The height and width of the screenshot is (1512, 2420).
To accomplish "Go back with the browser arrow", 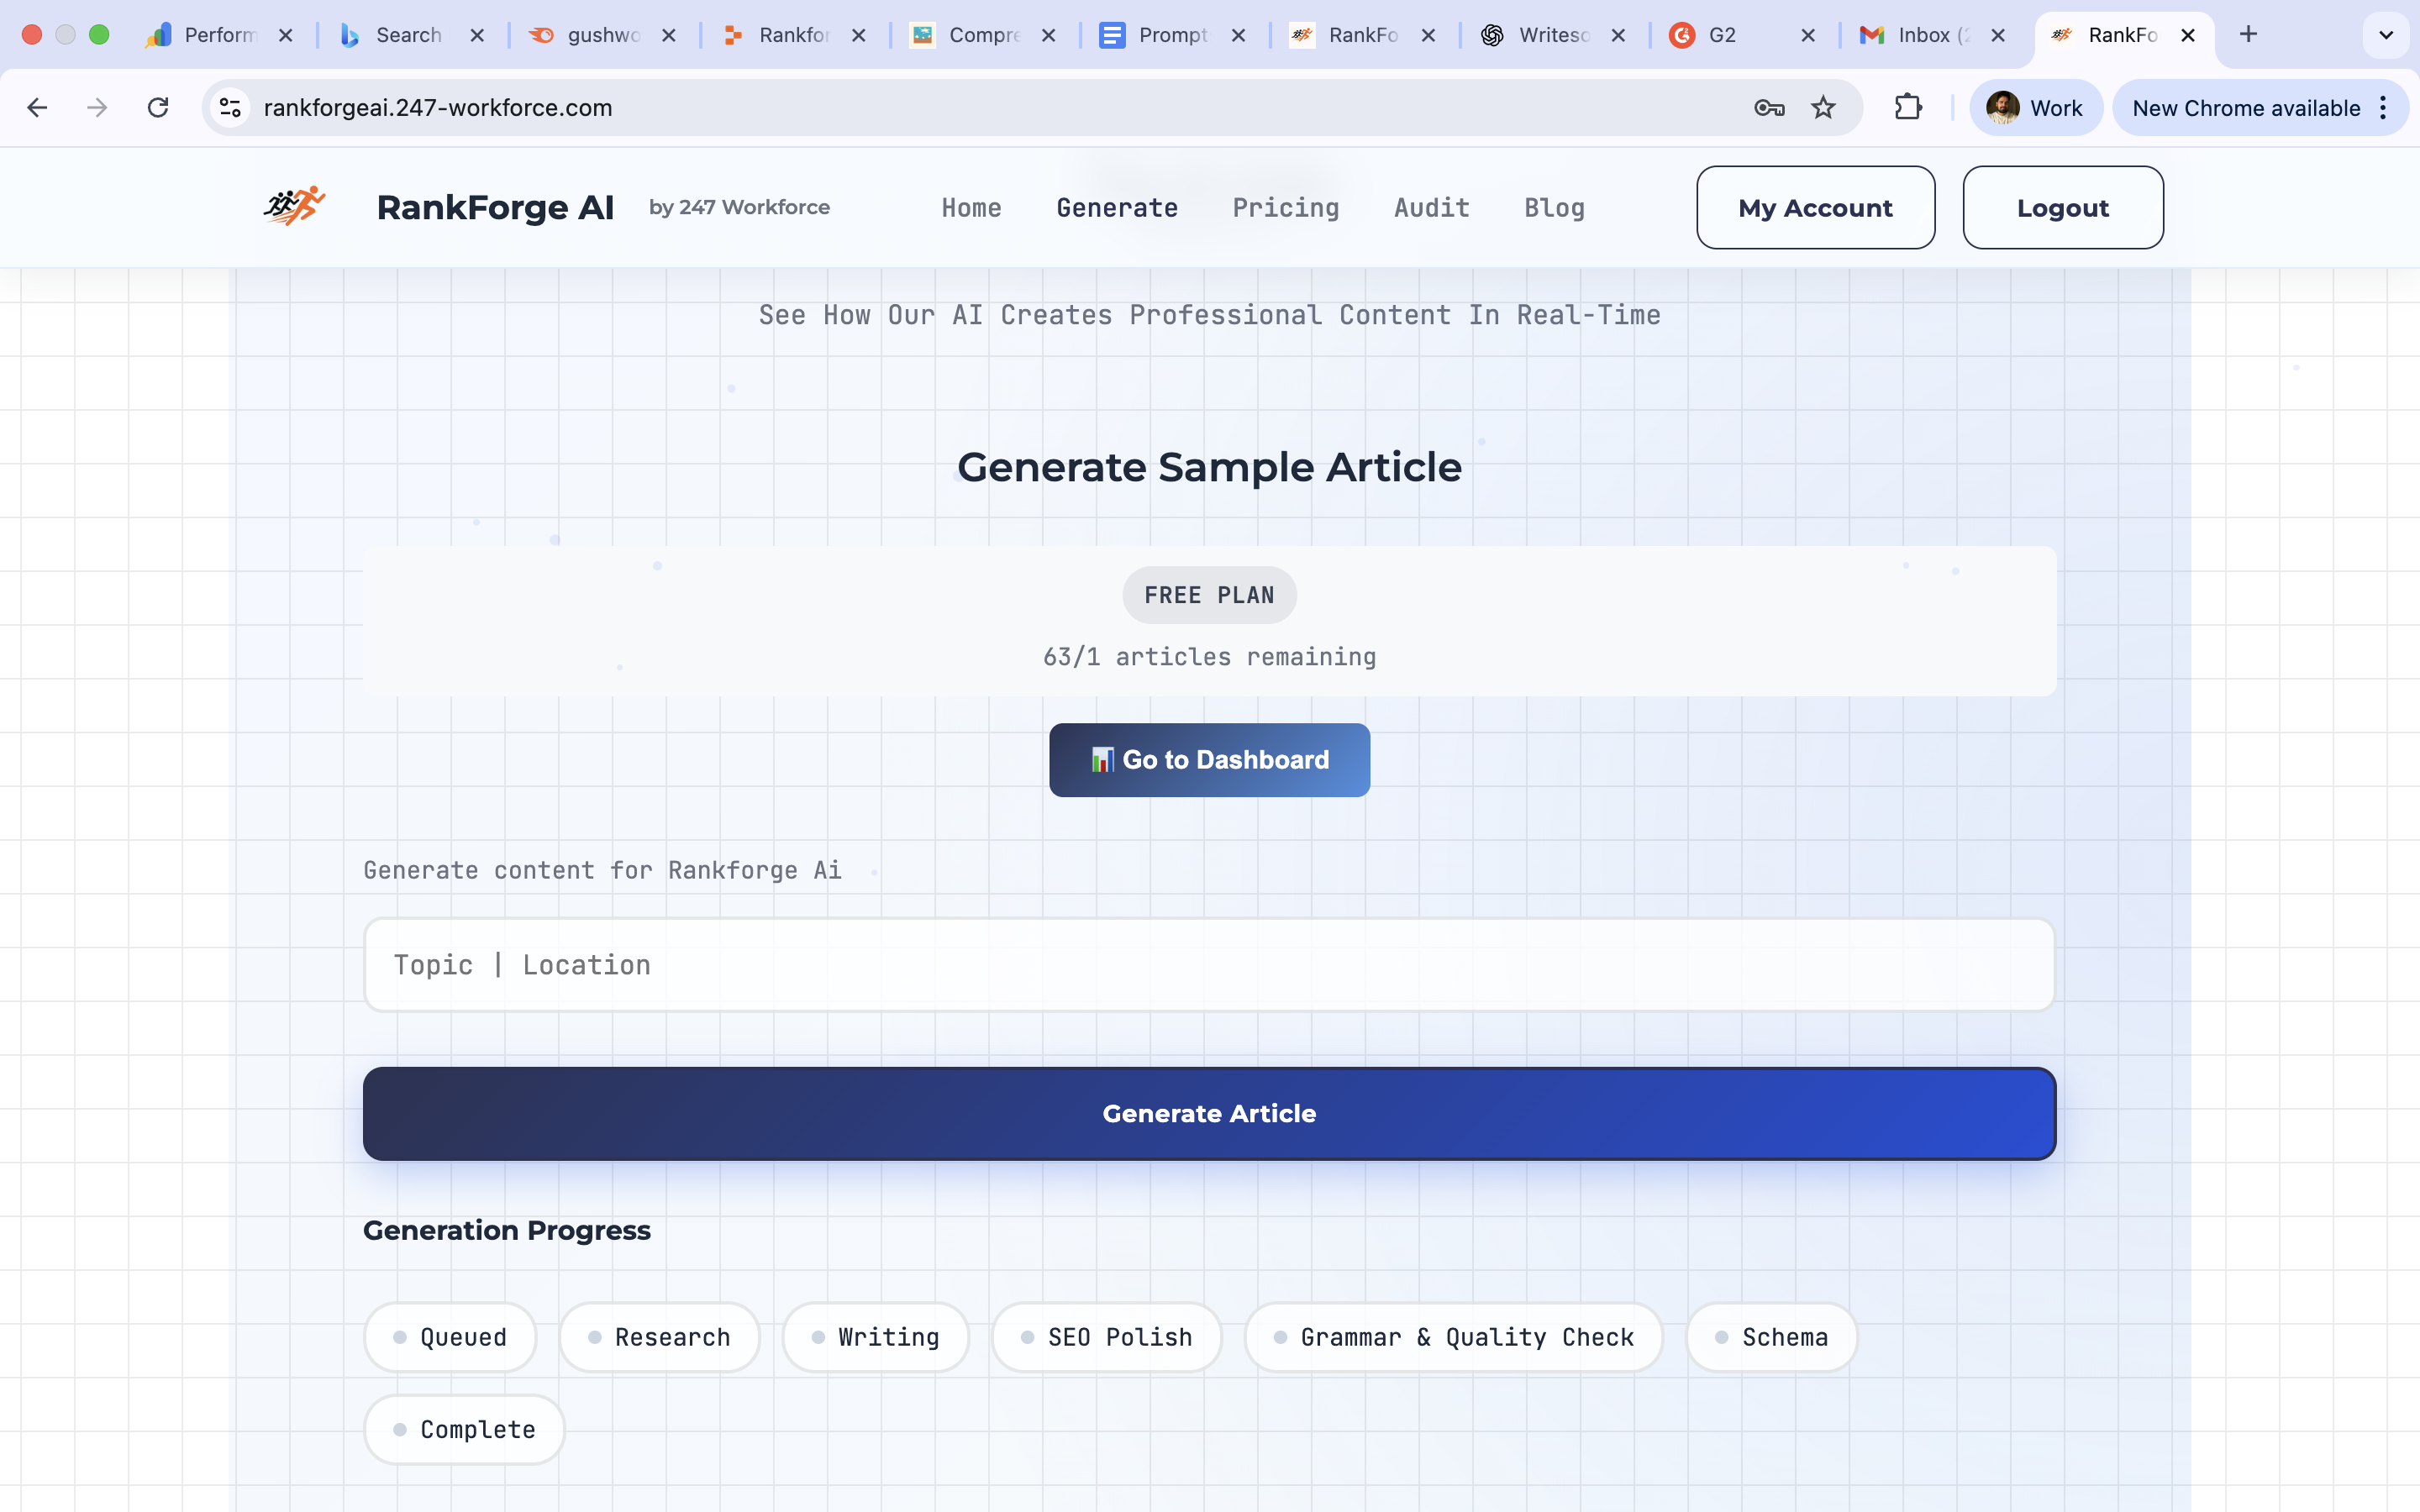I will 38,108.
